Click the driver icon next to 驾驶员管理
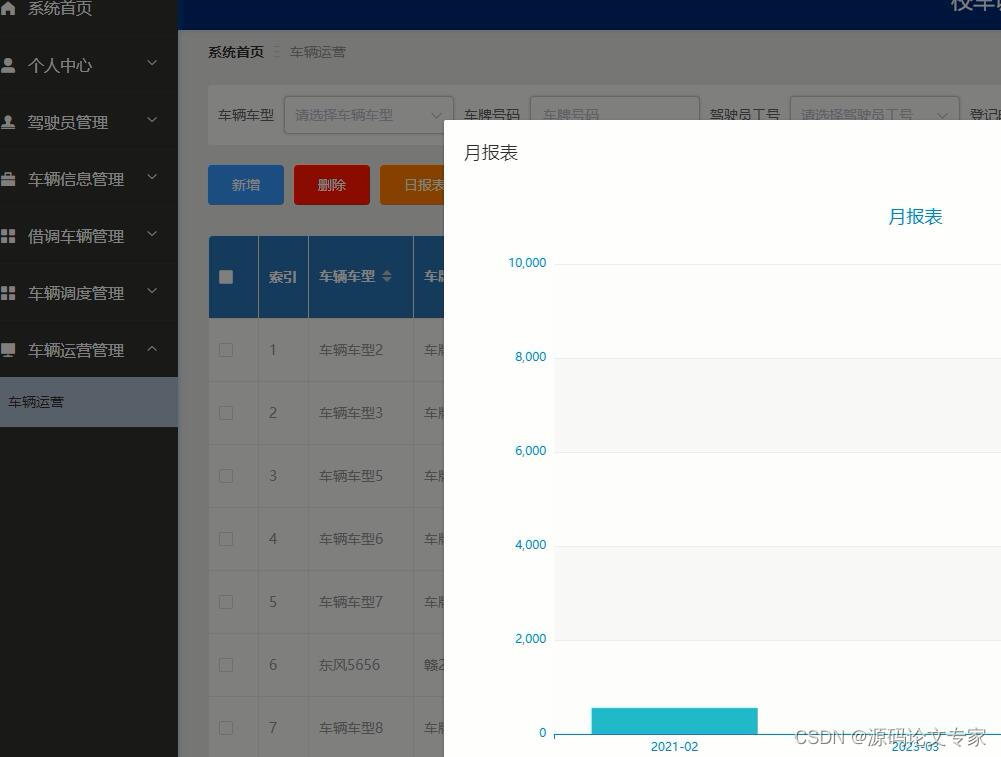This screenshot has height=757, width=1001. click(x=10, y=121)
